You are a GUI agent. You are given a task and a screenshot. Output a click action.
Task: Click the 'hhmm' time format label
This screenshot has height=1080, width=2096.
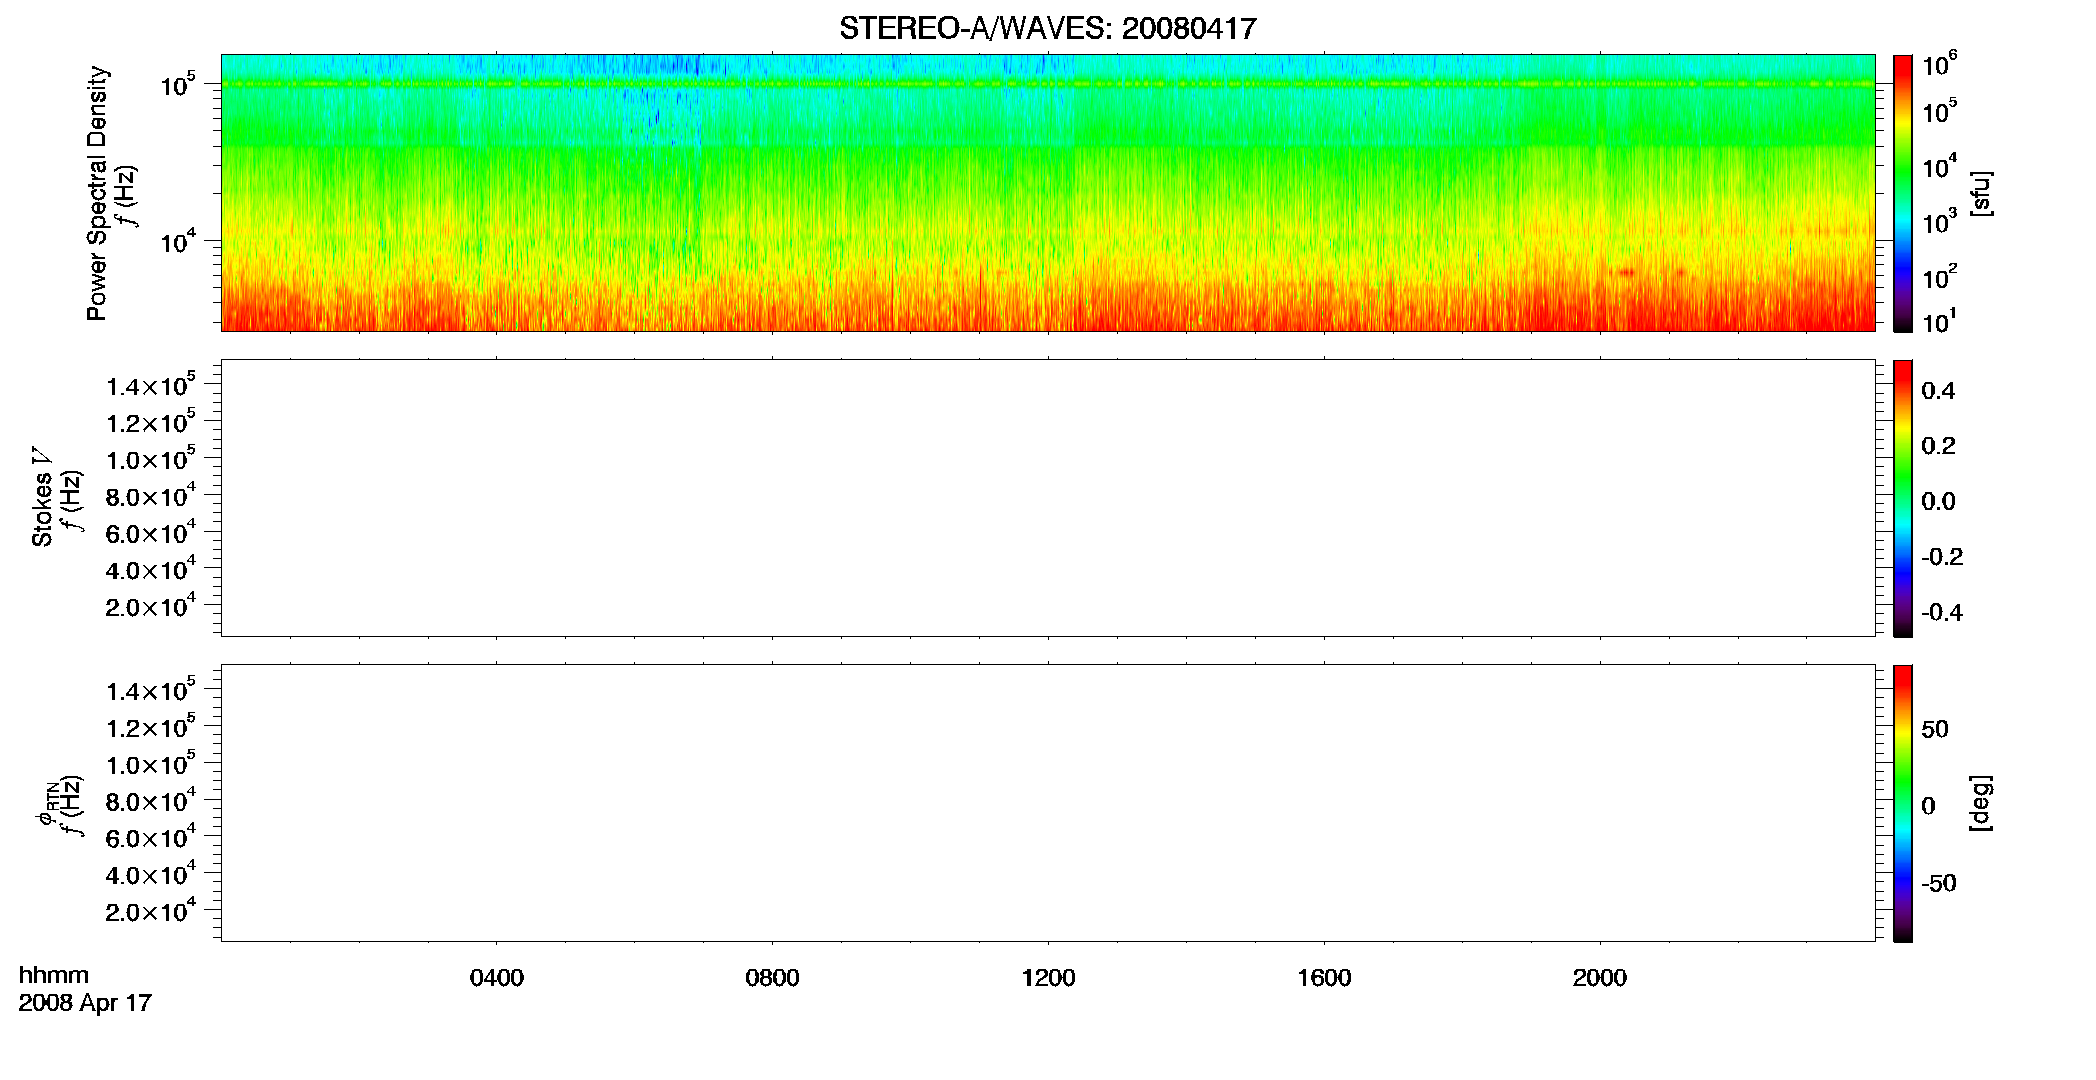[x=54, y=976]
